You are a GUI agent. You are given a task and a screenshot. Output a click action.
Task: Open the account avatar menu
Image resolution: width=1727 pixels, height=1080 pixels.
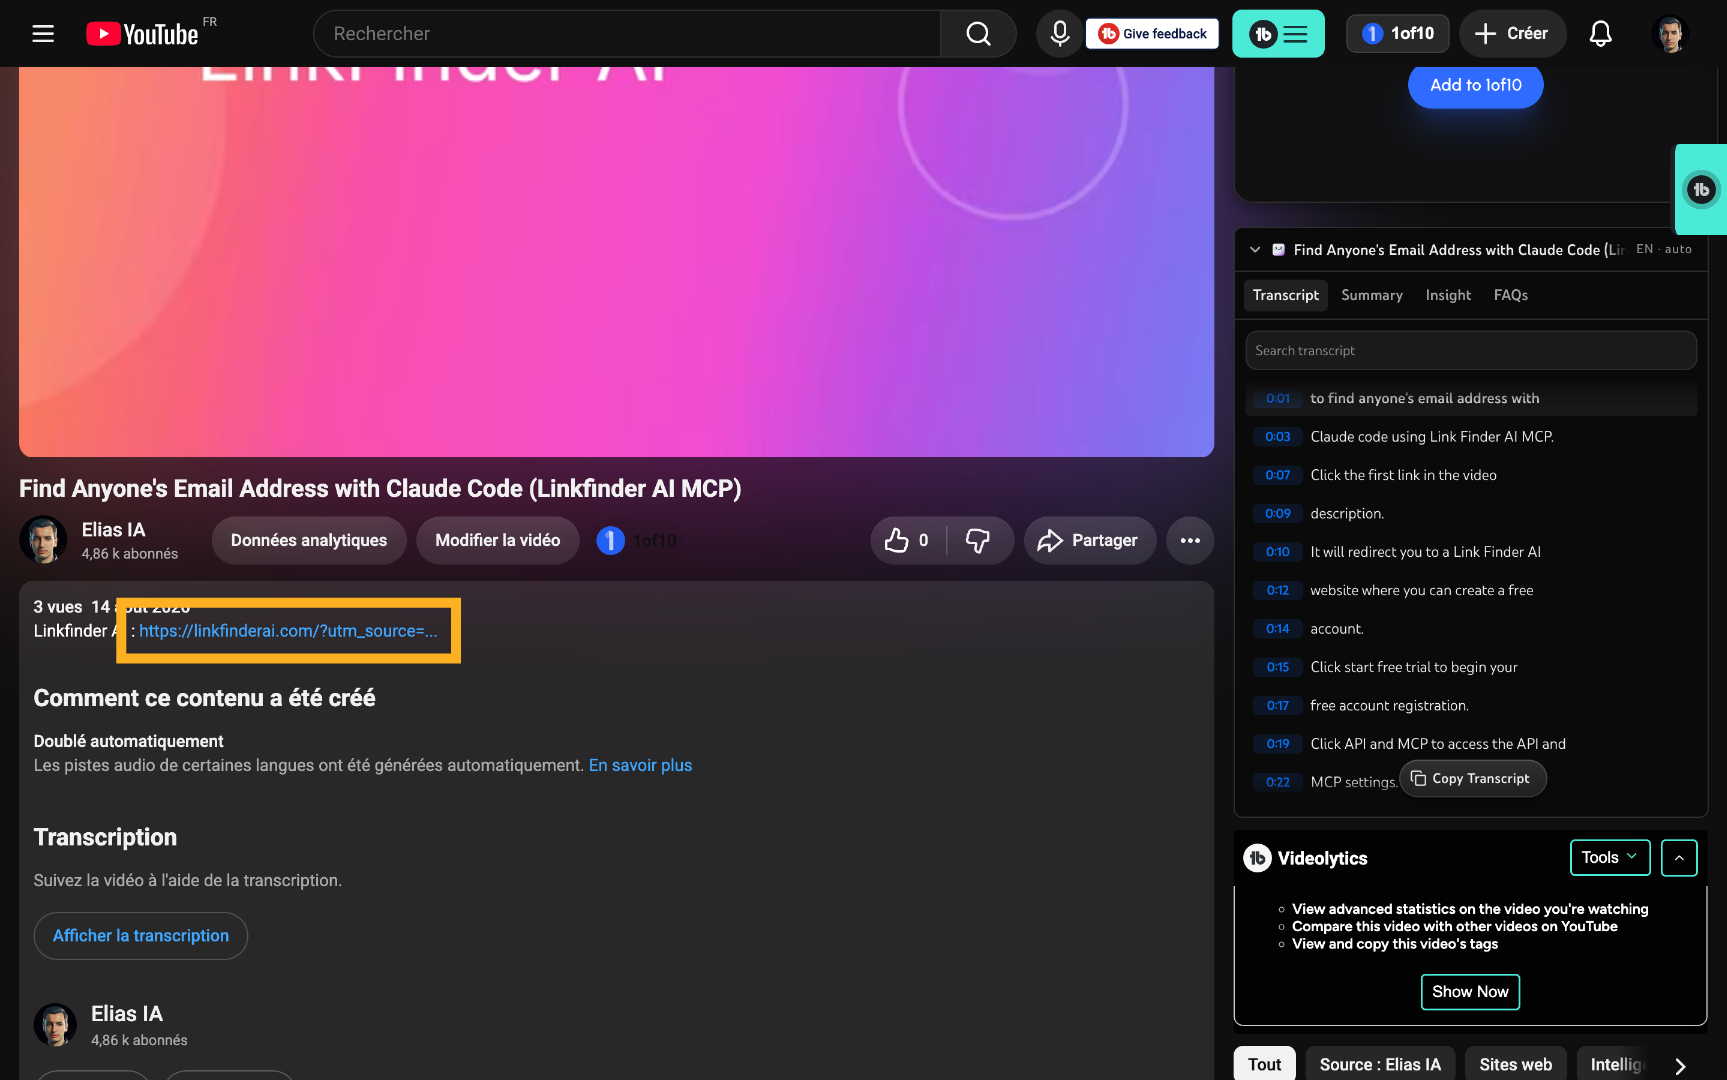[x=1670, y=34]
